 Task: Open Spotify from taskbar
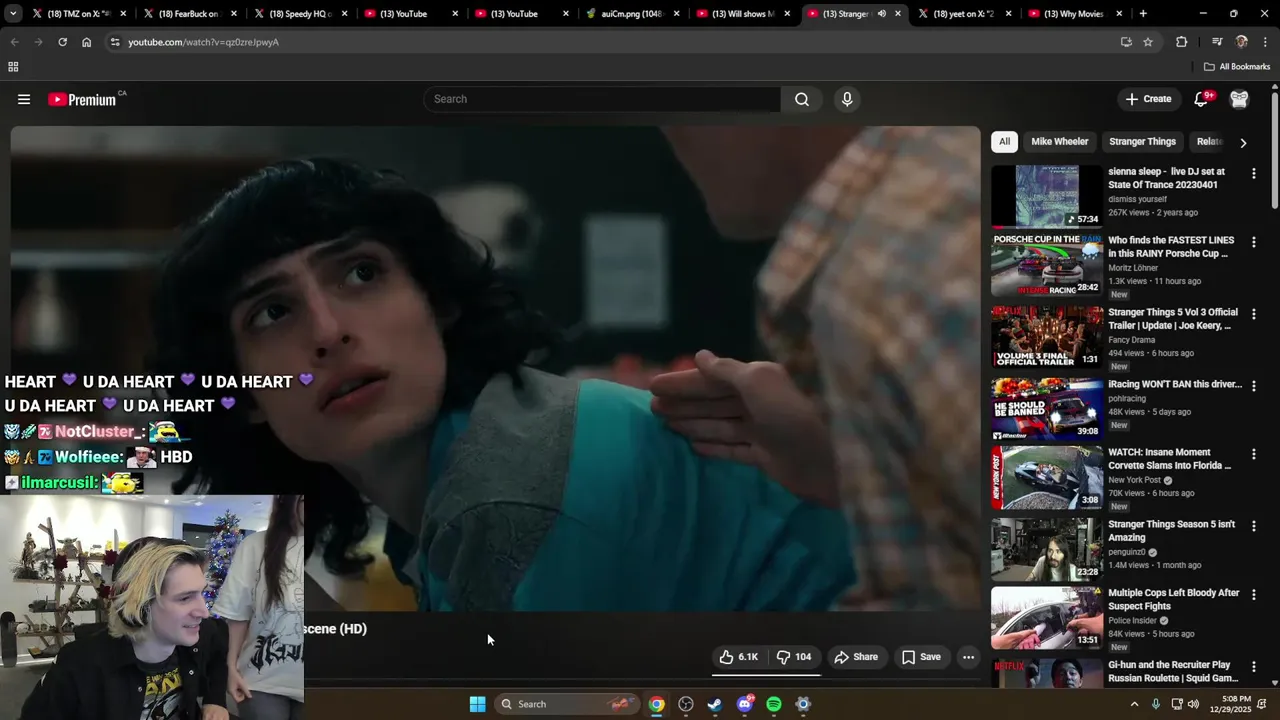[773, 704]
